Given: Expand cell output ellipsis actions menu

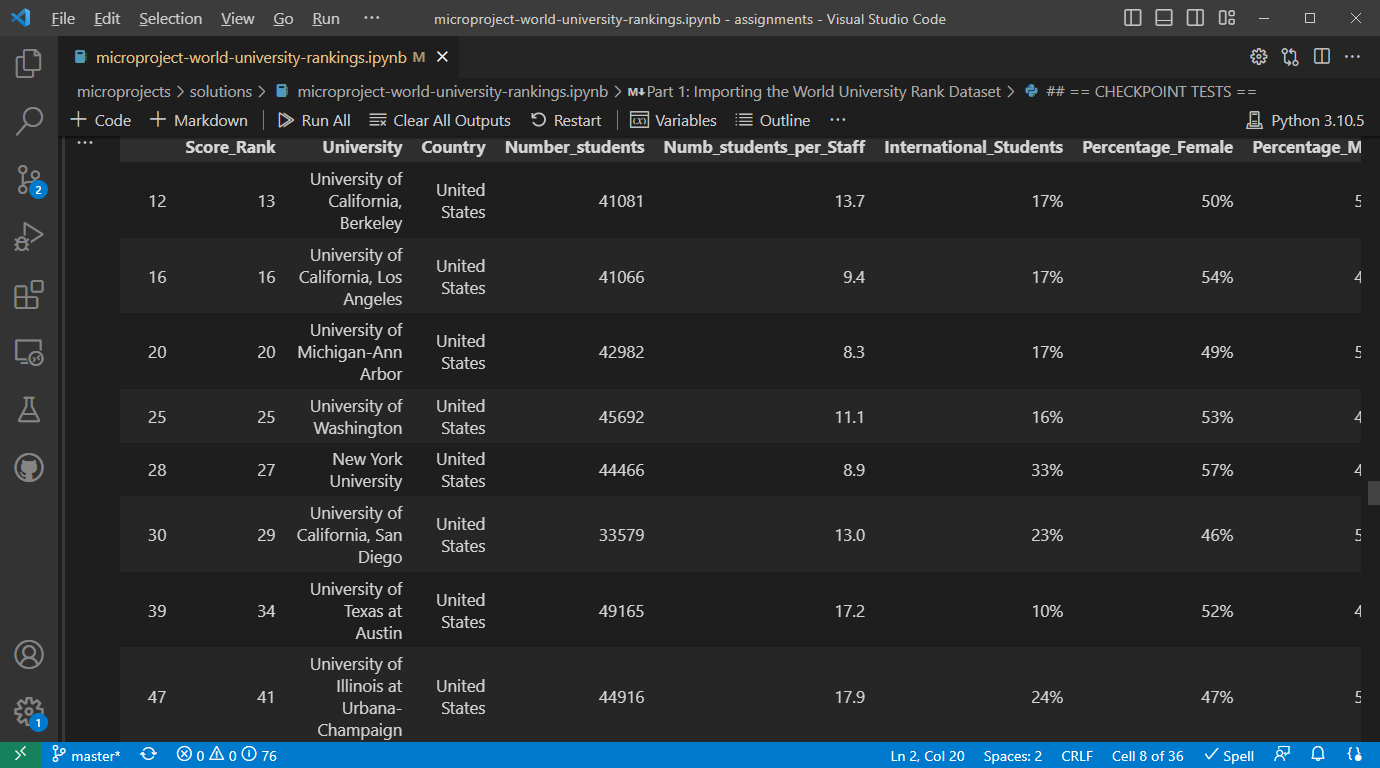Looking at the screenshot, I should 84,143.
